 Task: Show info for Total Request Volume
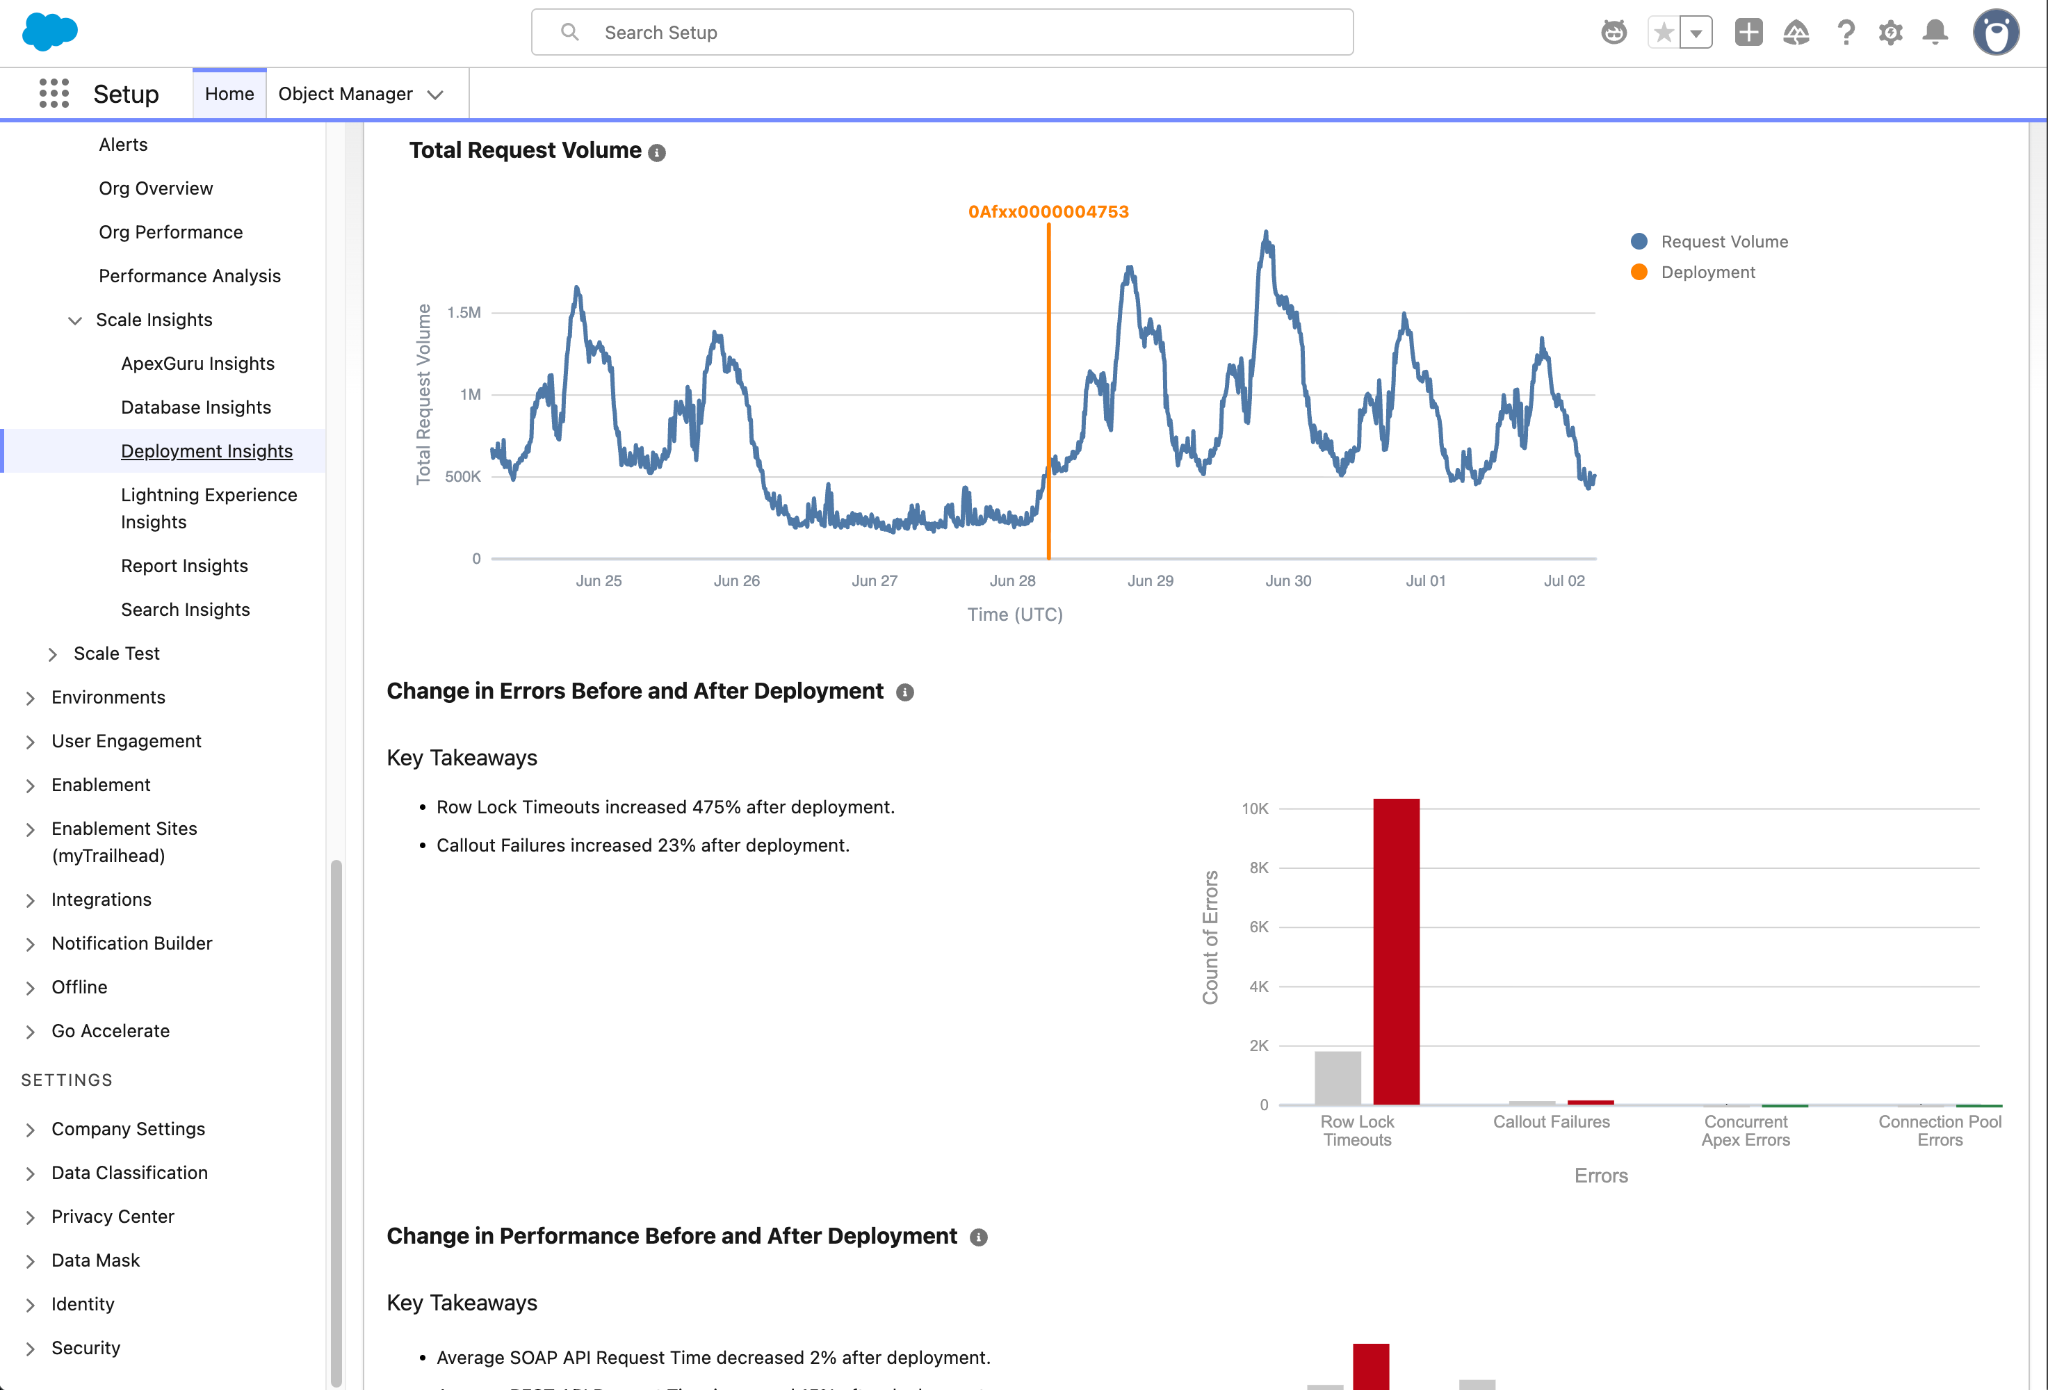(657, 152)
